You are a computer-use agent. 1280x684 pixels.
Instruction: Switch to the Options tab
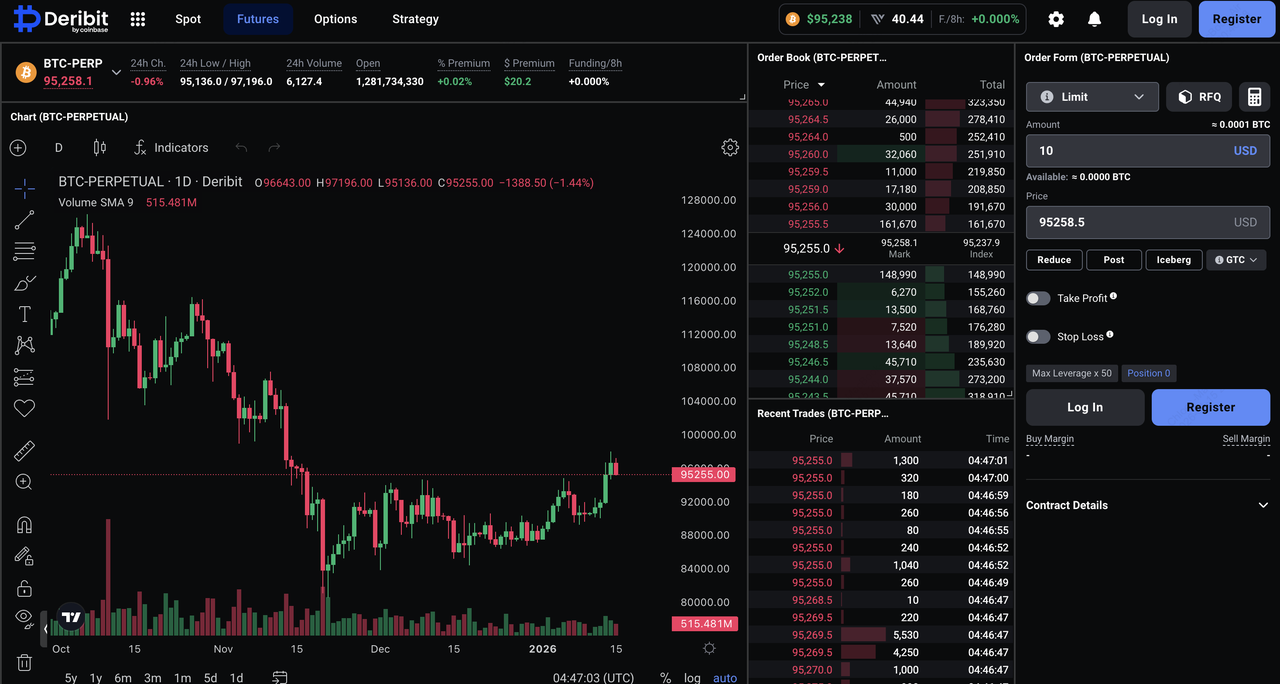335,19
